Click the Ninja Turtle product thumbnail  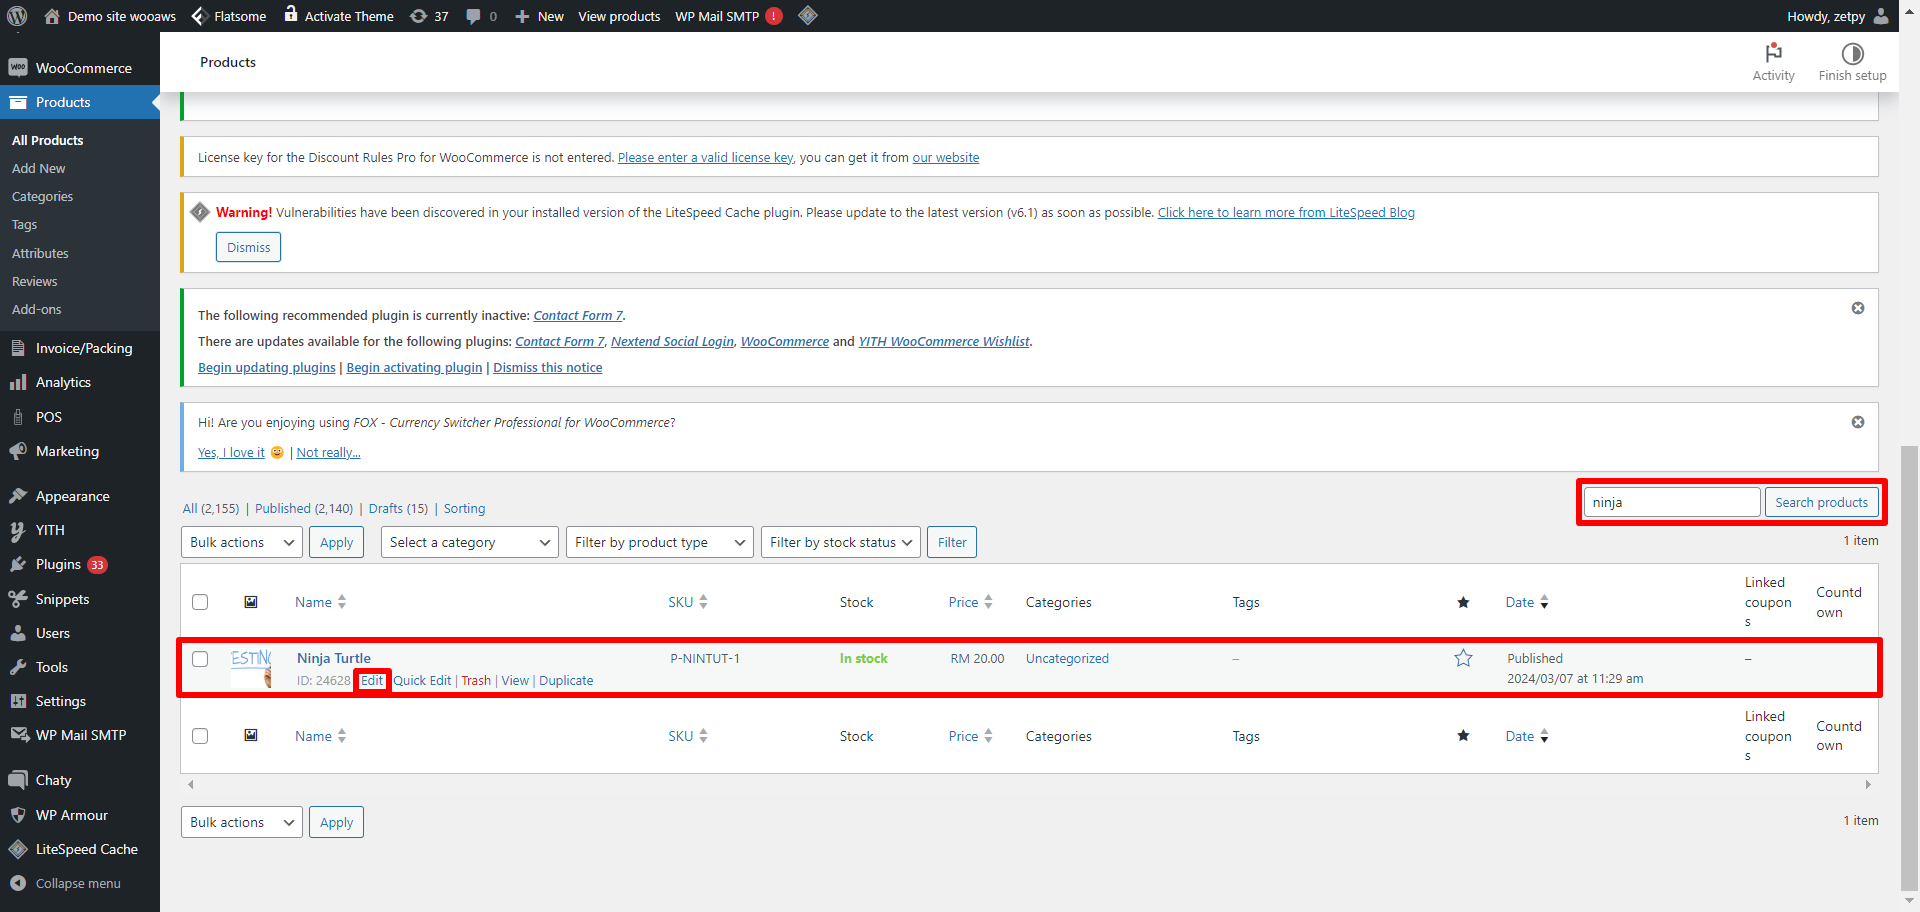coord(251,668)
